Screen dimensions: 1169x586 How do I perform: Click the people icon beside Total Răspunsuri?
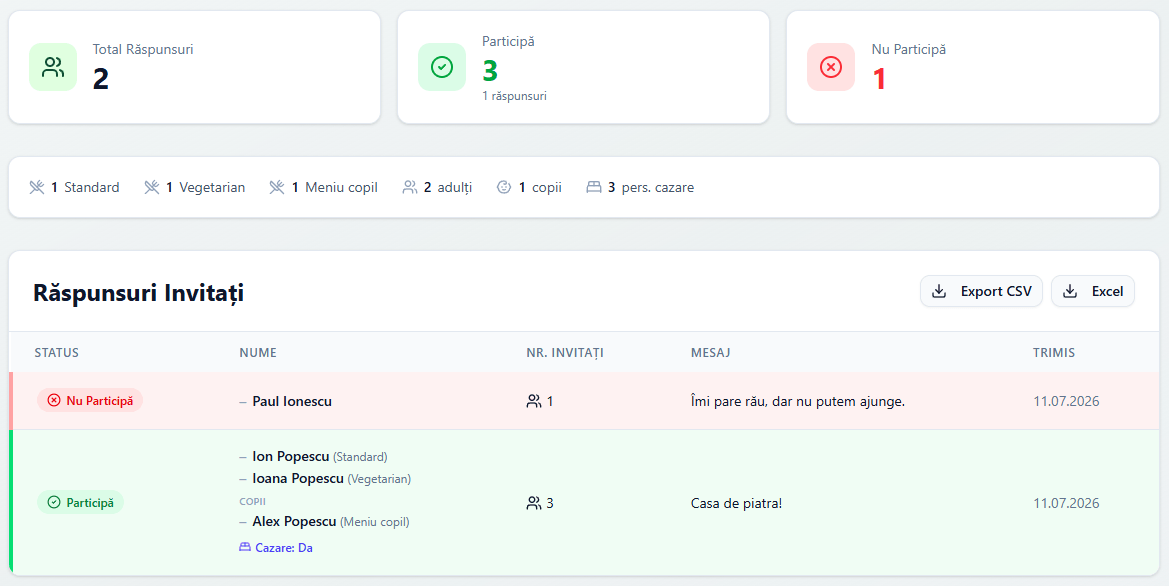click(53, 67)
